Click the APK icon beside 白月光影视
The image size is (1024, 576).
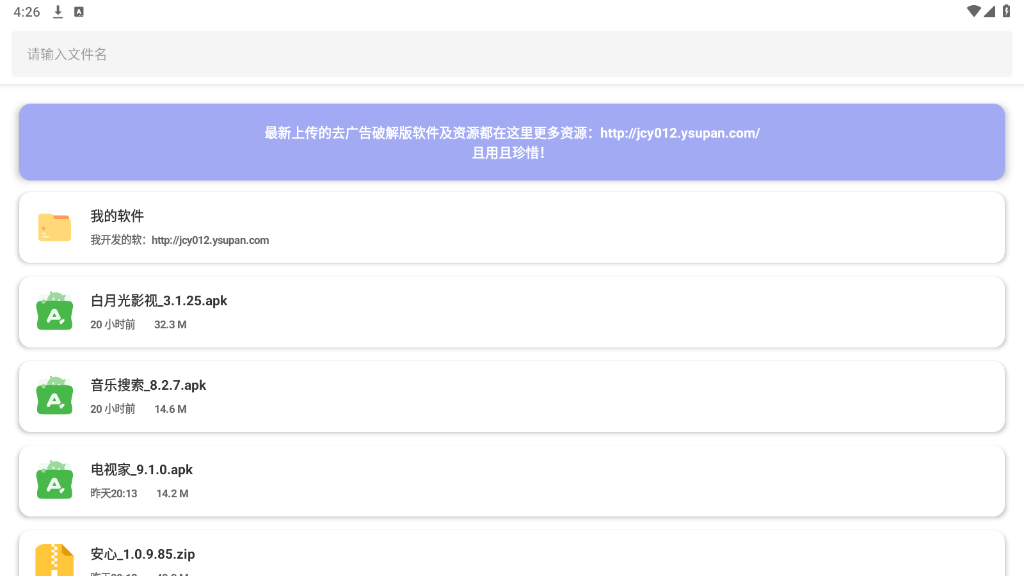pos(55,312)
